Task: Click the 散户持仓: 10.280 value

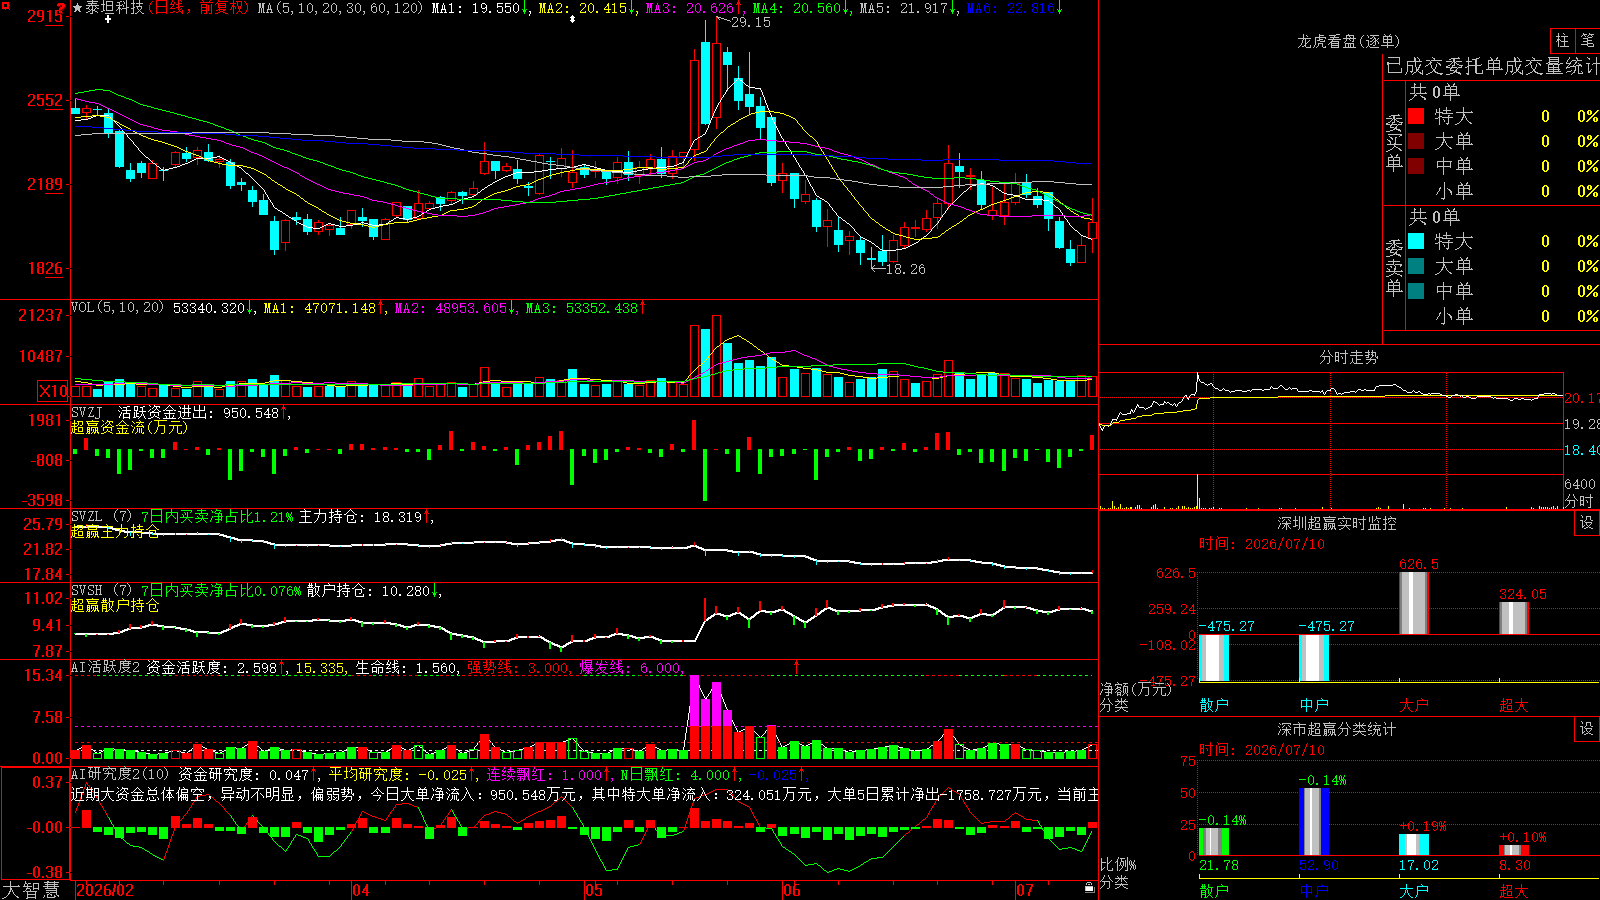Action: click(369, 591)
